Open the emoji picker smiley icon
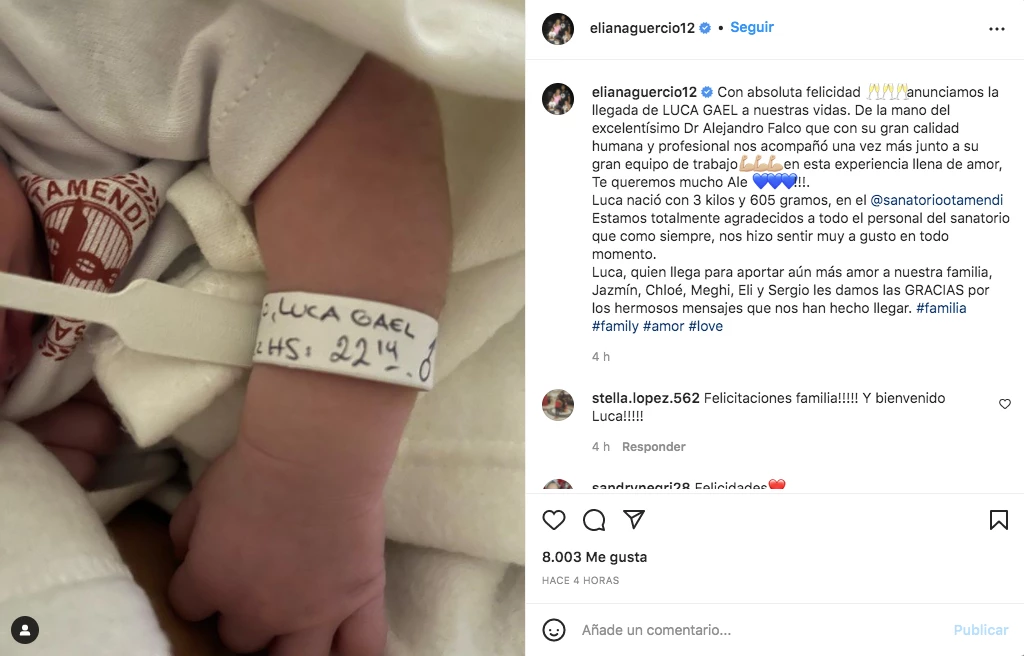 (x=554, y=630)
